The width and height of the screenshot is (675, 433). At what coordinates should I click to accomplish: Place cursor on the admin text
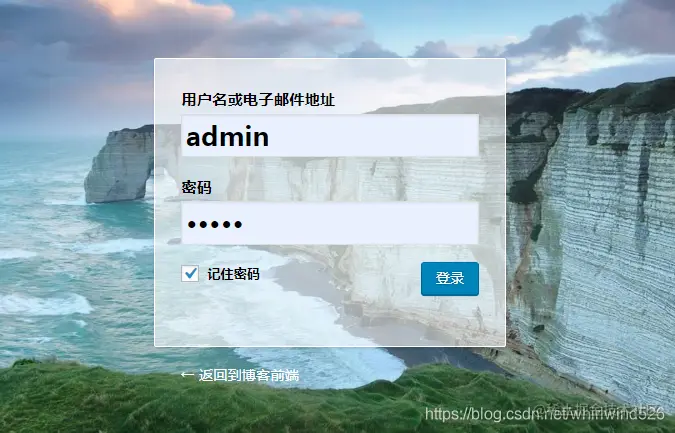point(227,137)
